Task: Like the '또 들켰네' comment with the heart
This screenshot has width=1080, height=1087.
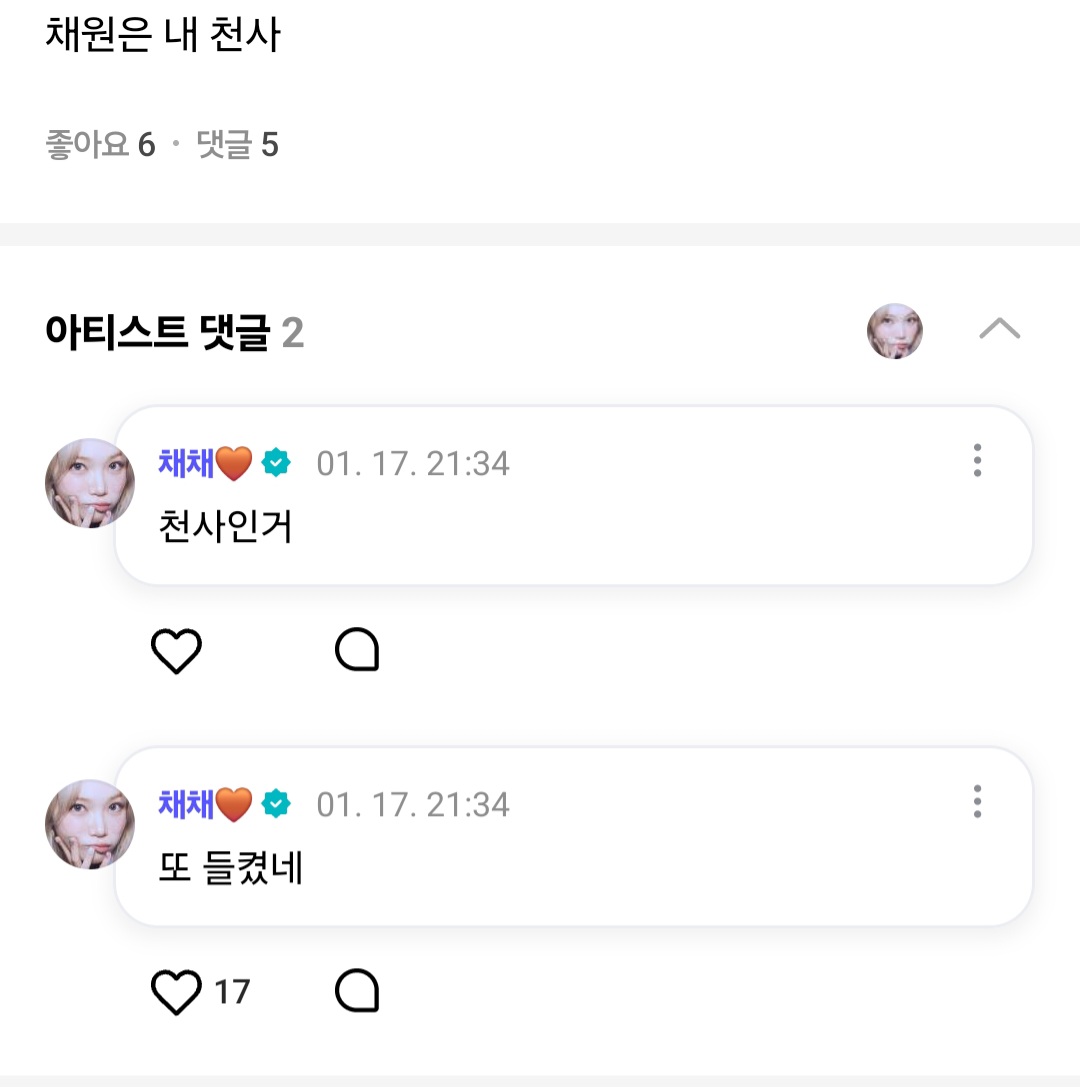Action: pyautogui.click(x=176, y=992)
